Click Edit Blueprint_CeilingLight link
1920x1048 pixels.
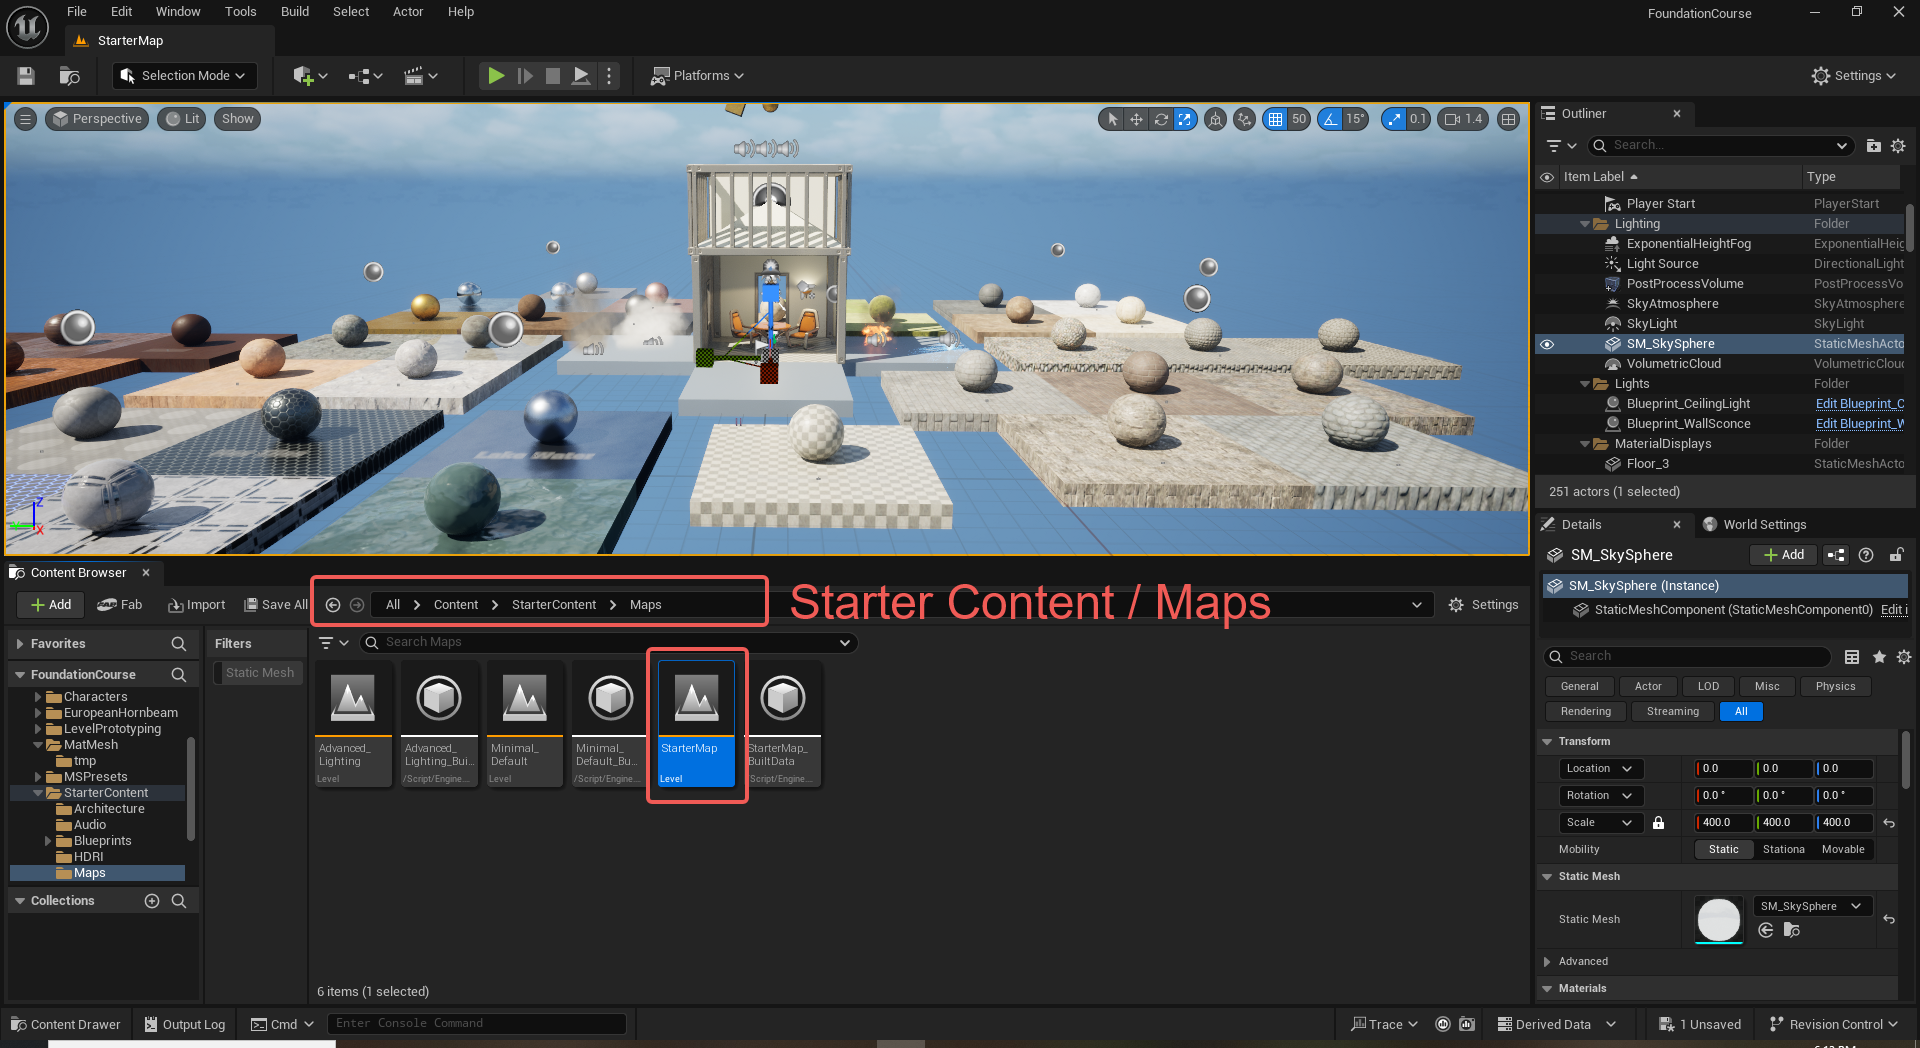coord(1860,404)
